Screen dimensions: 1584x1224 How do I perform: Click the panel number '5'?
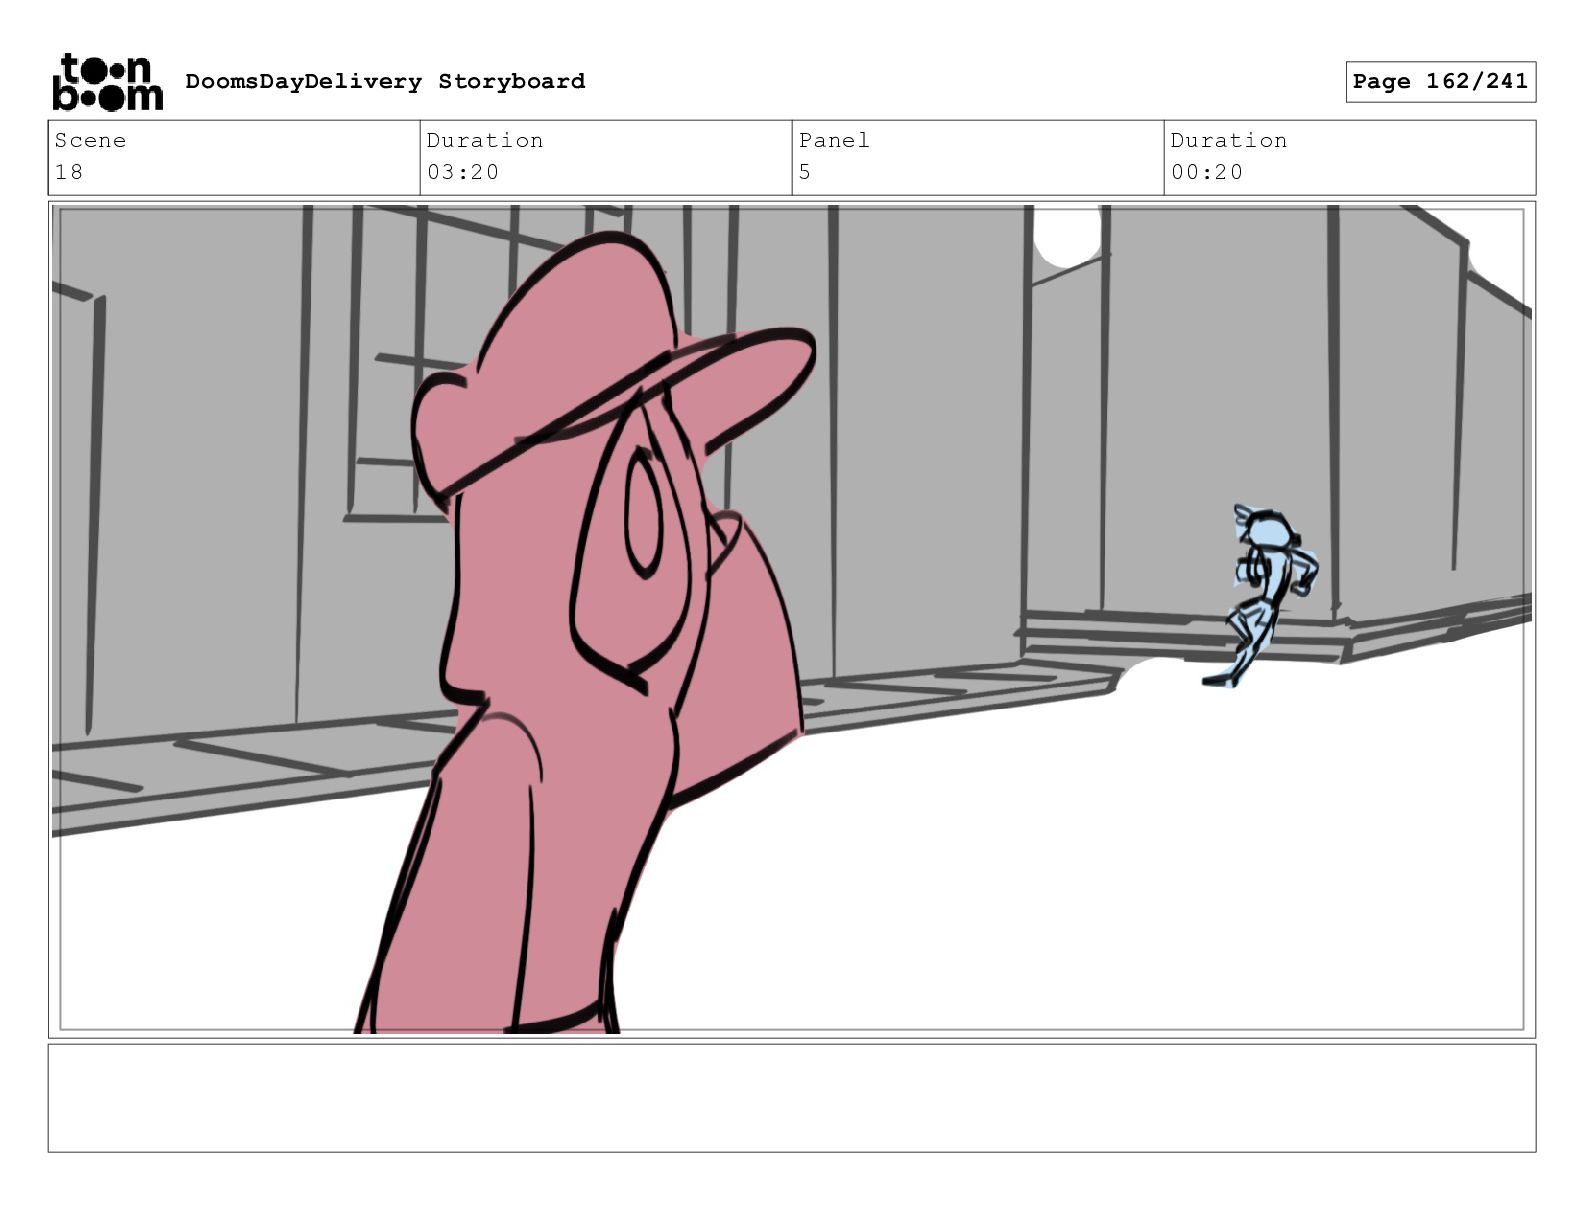[x=805, y=172]
